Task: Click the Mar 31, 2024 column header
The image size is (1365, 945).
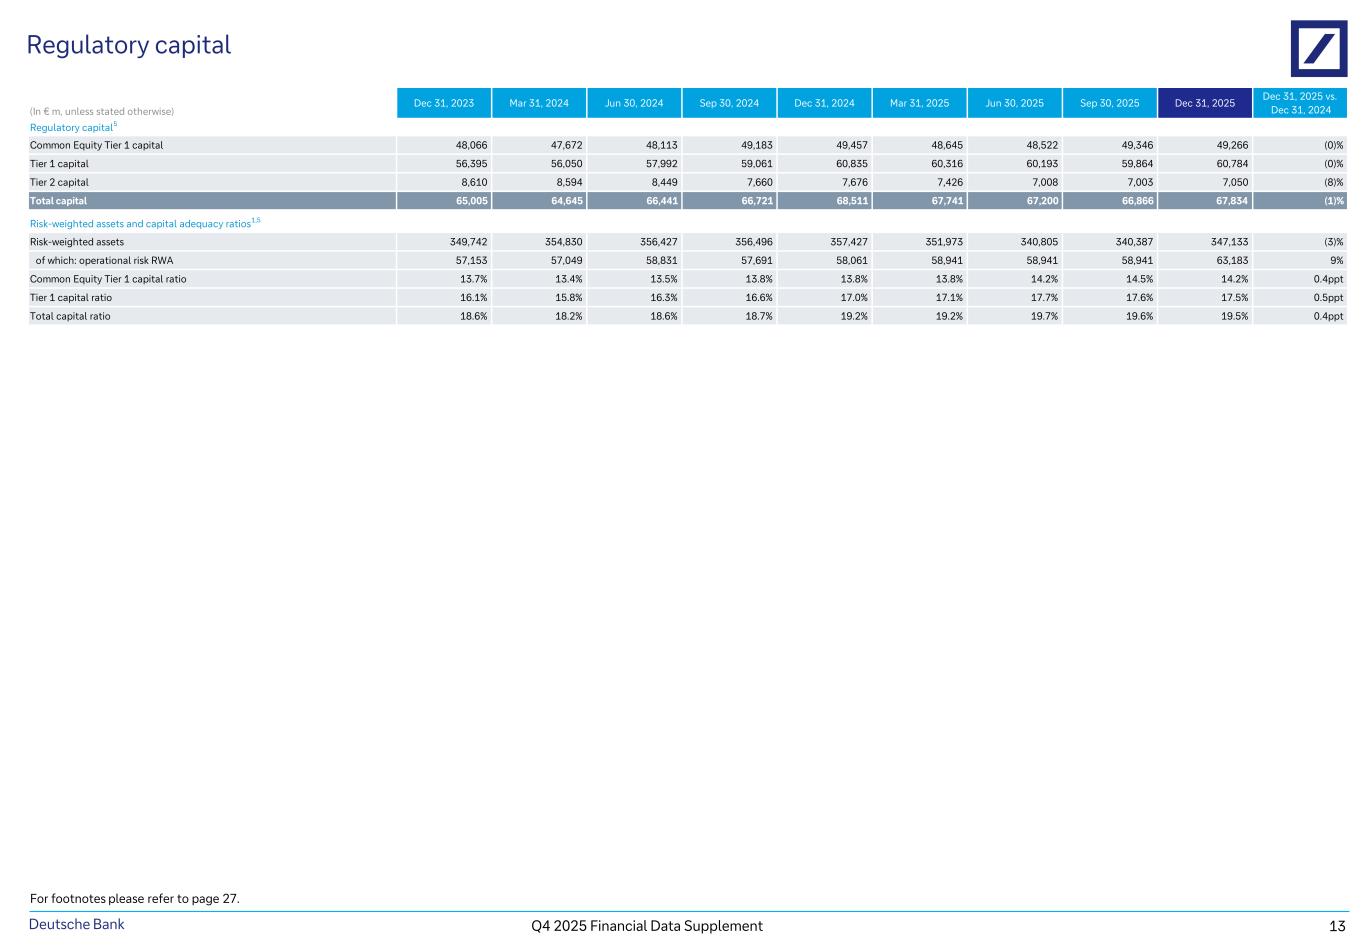Action: coord(538,103)
